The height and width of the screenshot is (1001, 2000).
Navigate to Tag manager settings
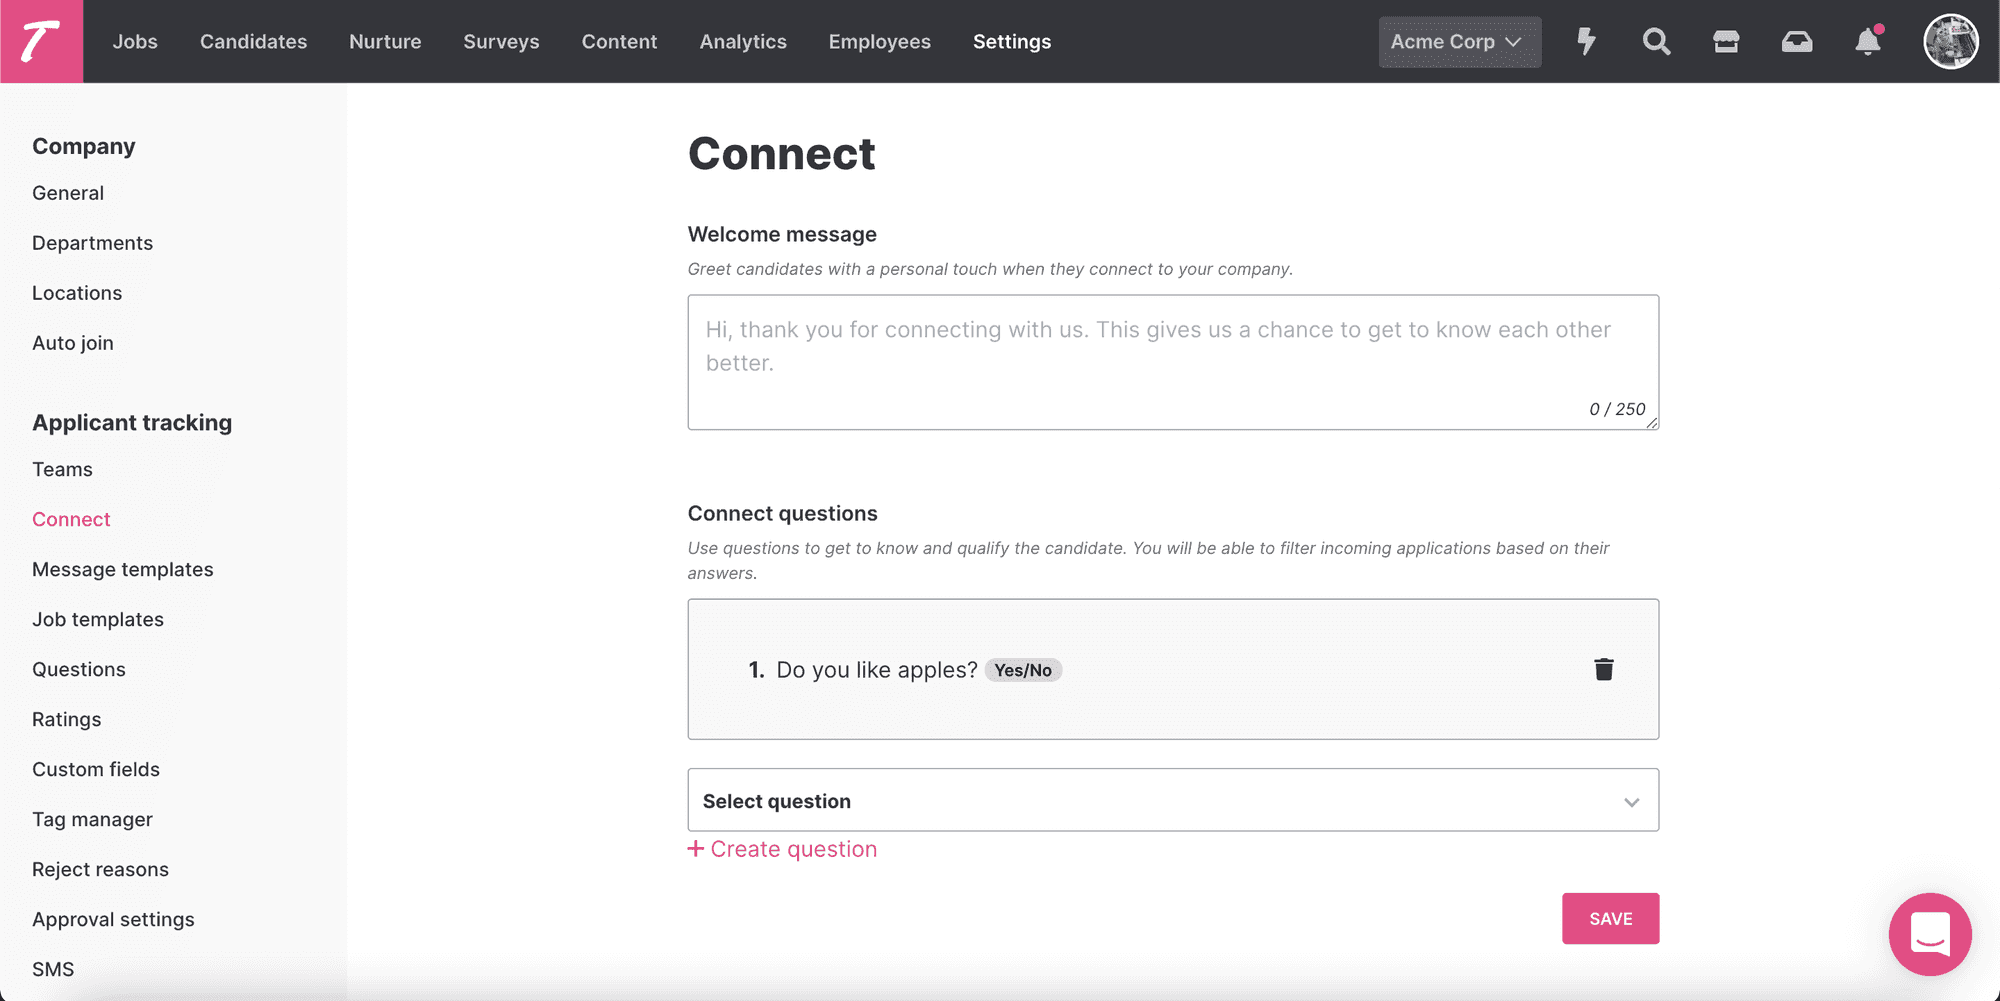[x=92, y=819]
